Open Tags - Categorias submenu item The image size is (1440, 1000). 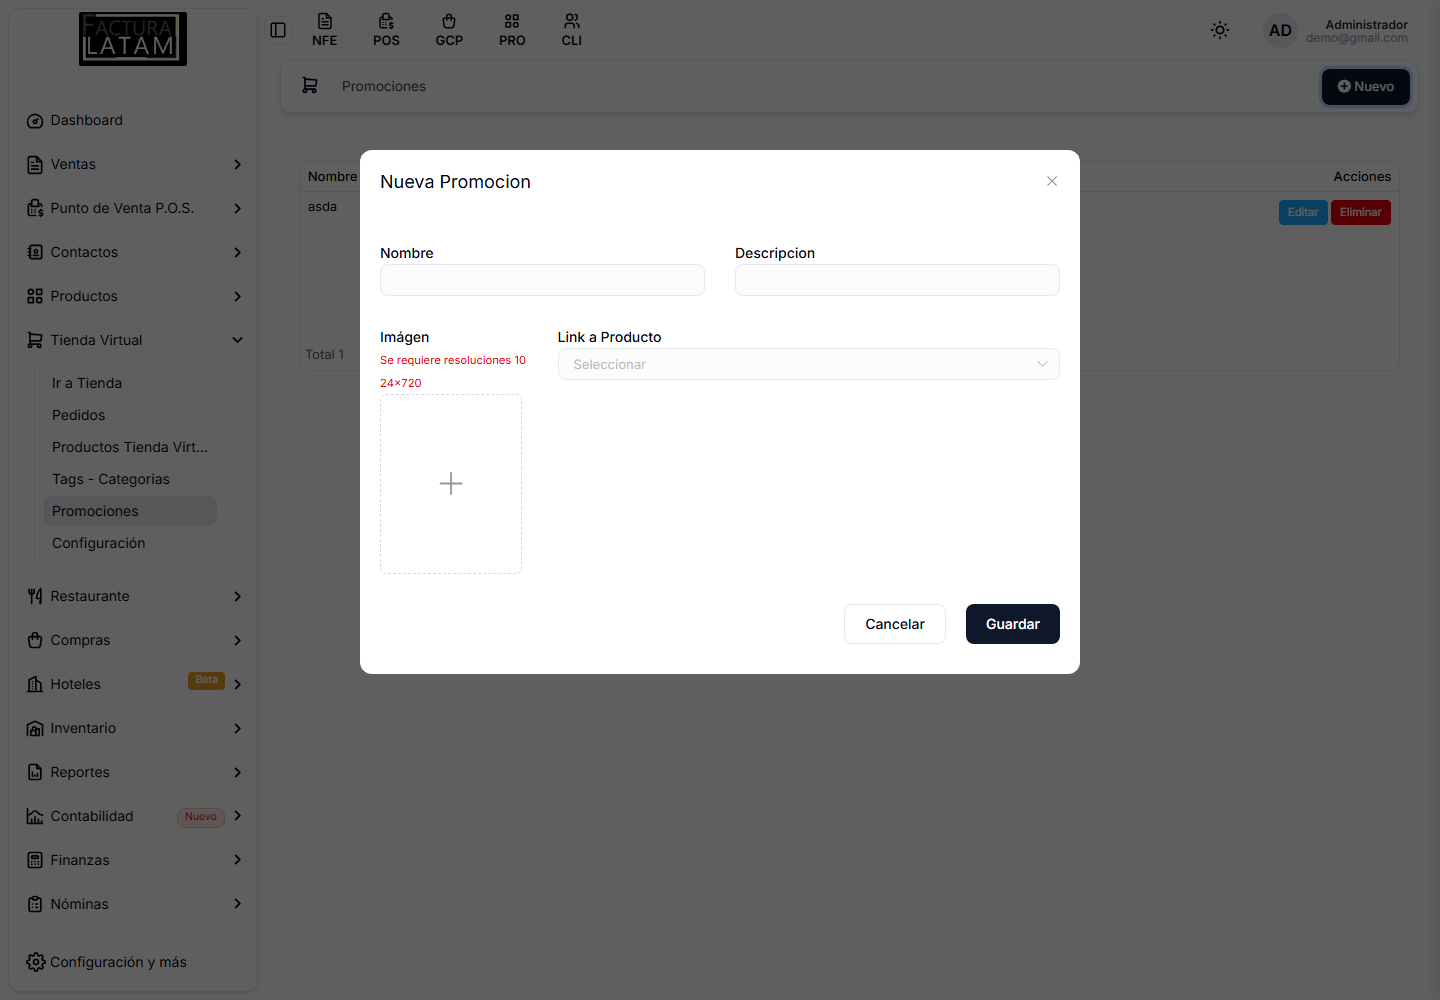click(x=111, y=479)
